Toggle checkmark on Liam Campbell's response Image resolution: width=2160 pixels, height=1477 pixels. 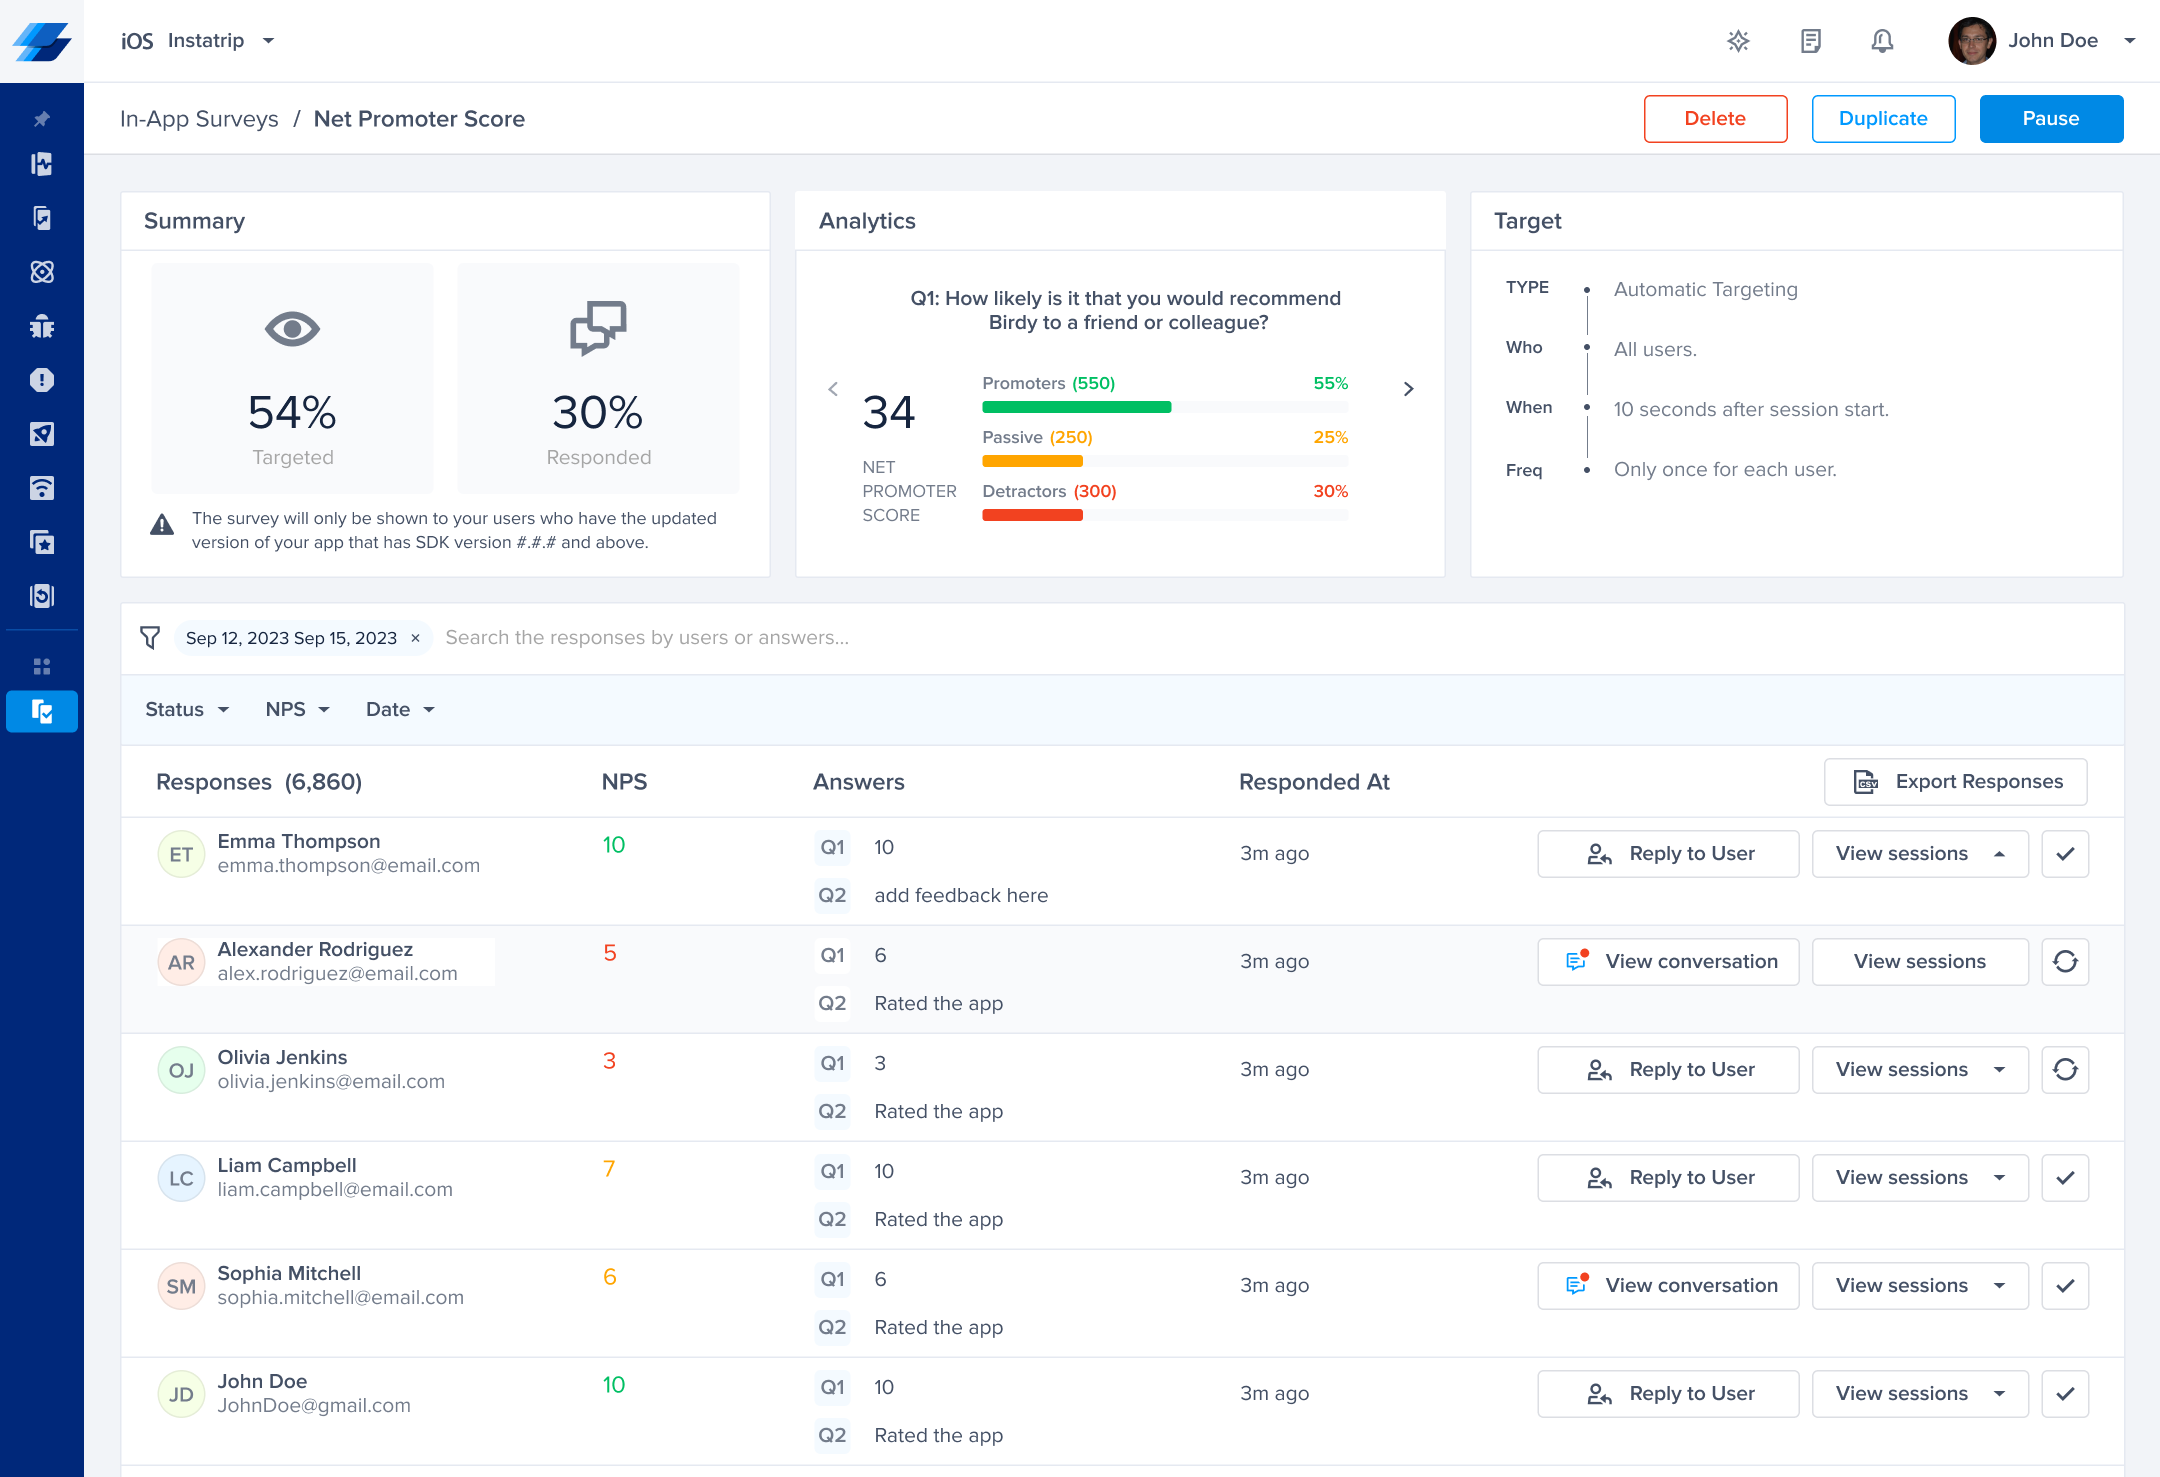2065,1178
